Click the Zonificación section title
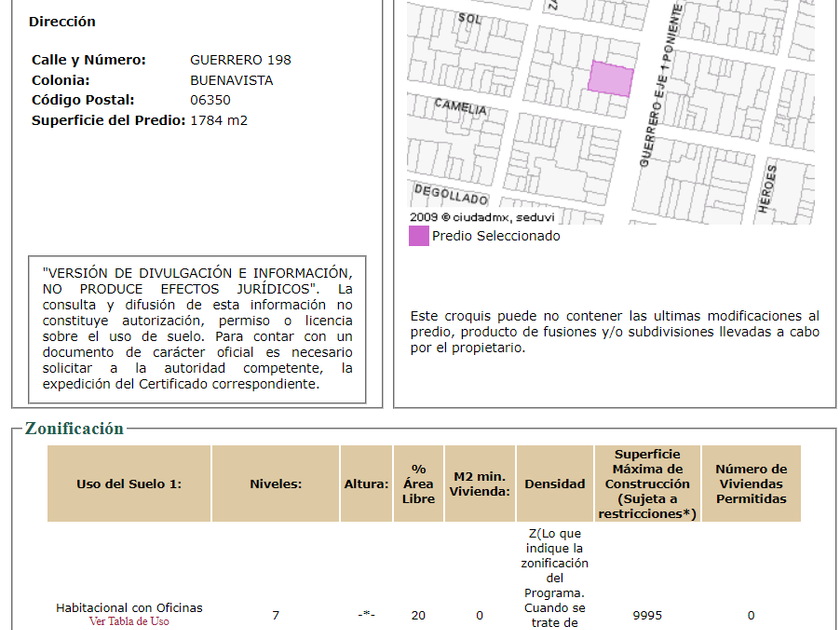Image resolution: width=840 pixels, height=630 pixels. click(74, 429)
